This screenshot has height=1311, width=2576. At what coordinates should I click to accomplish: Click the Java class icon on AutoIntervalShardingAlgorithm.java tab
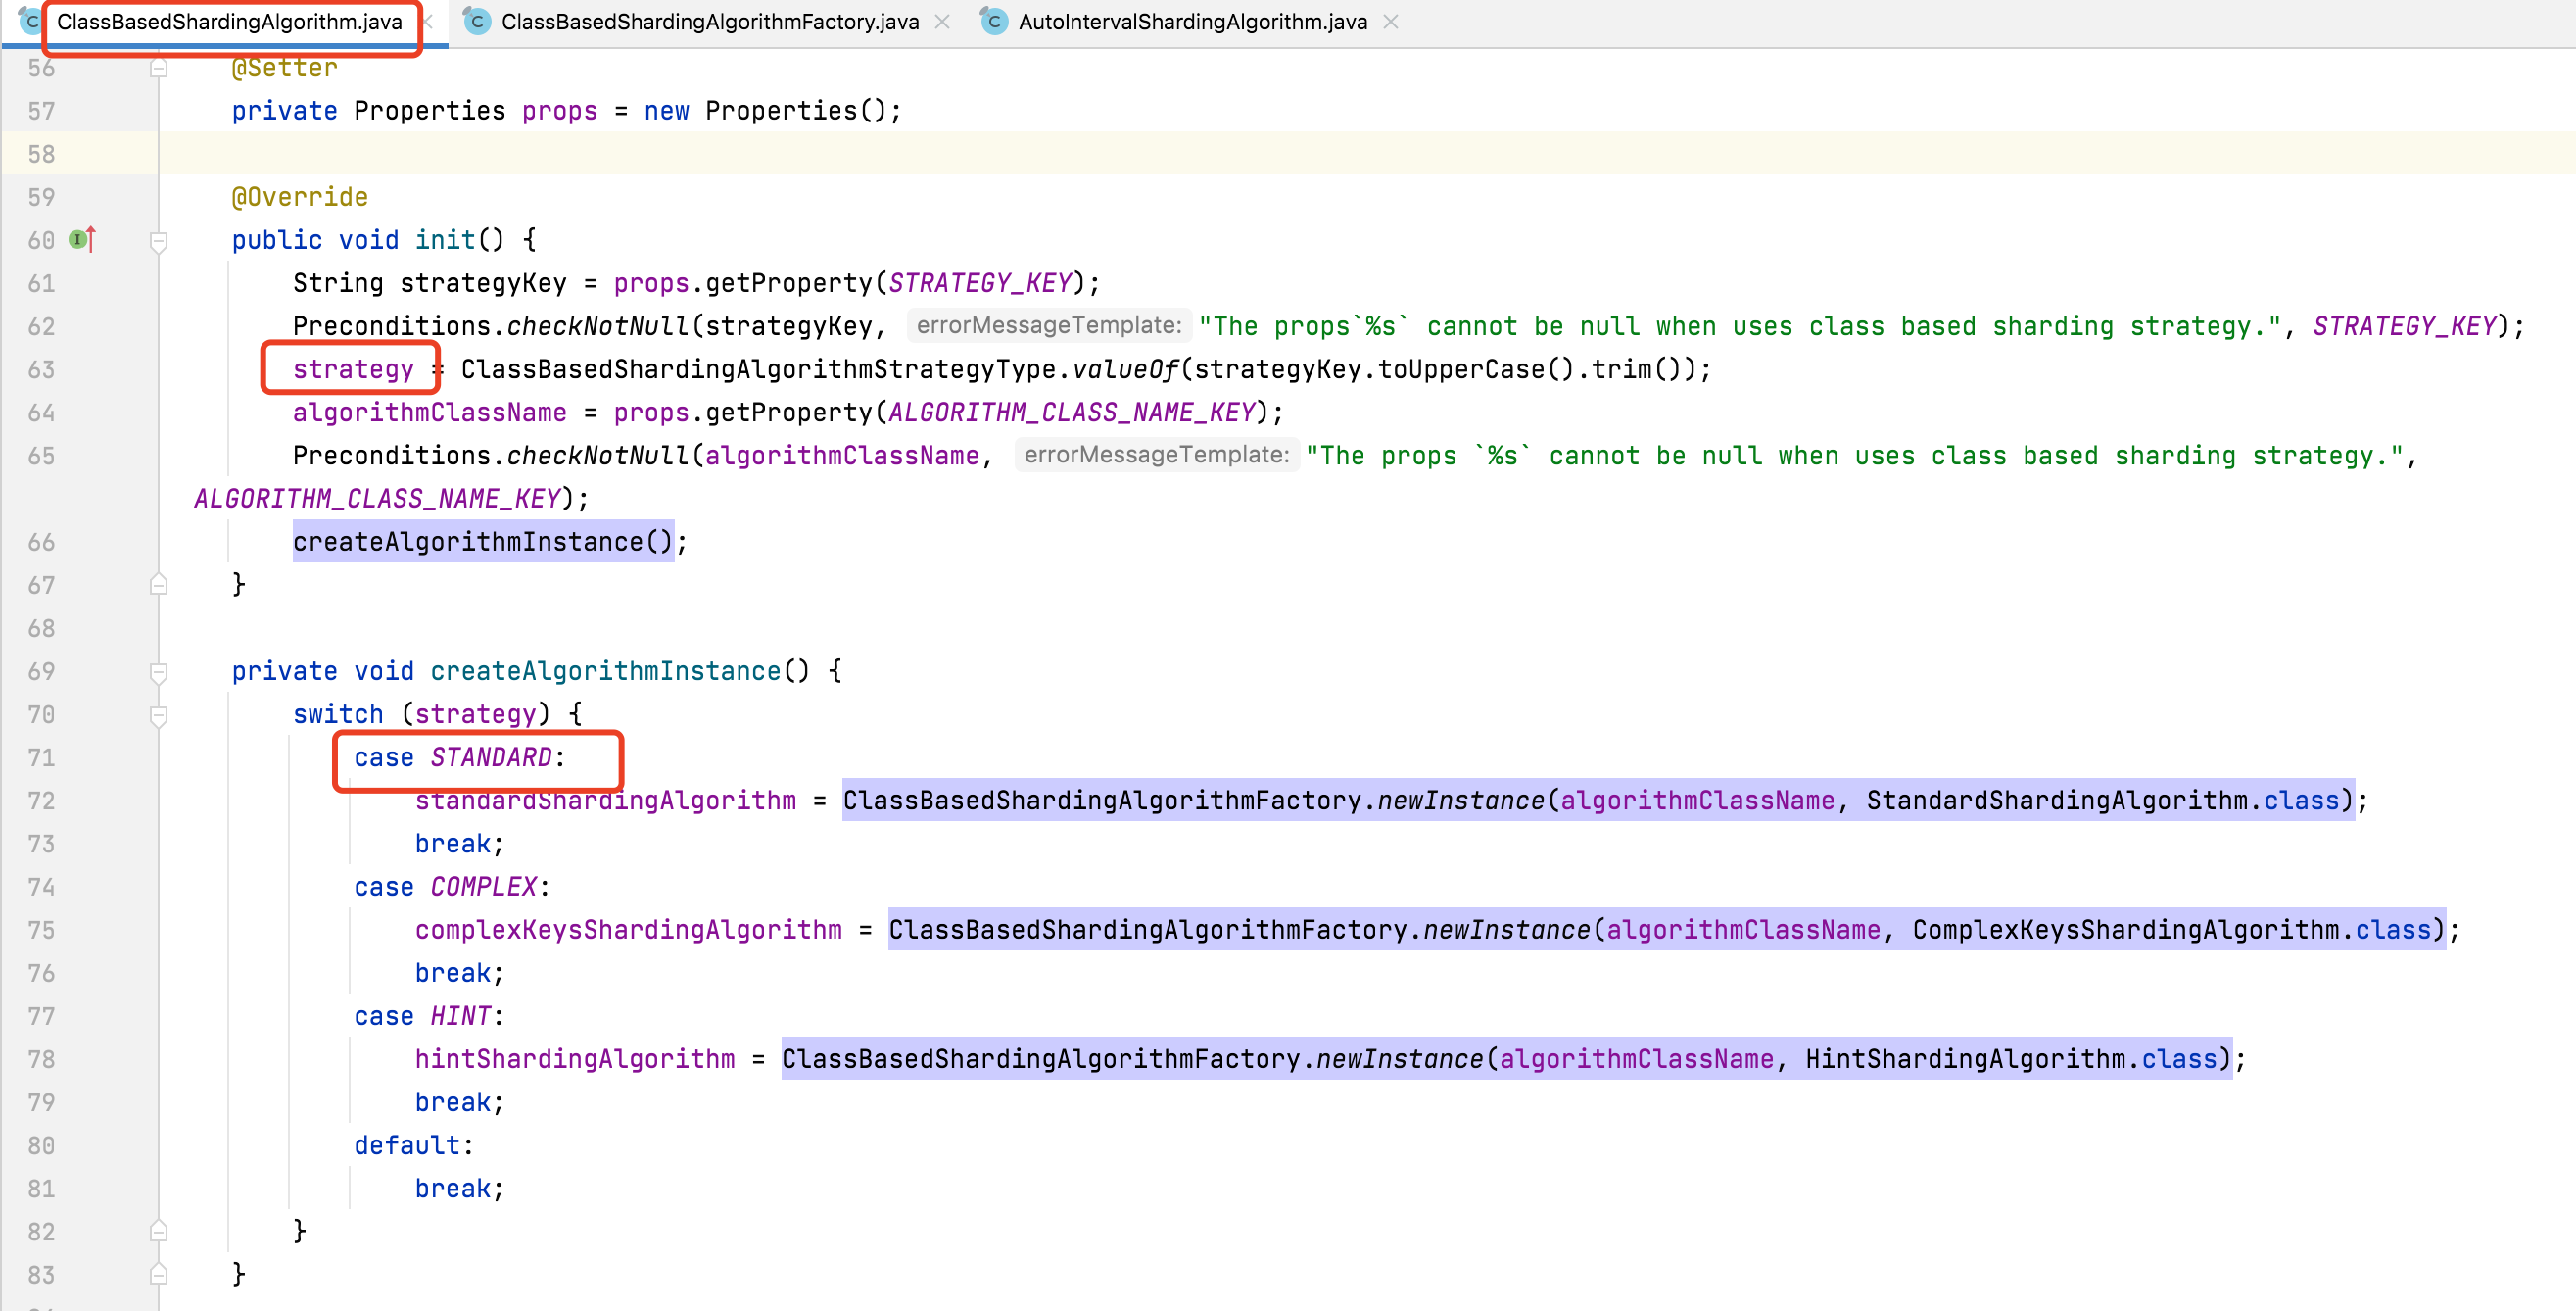[993, 21]
